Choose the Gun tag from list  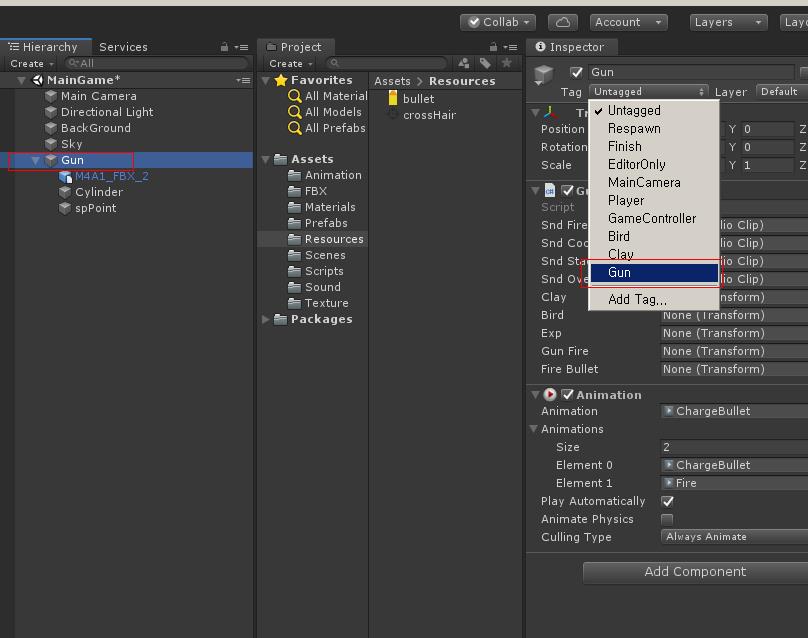tap(653, 273)
